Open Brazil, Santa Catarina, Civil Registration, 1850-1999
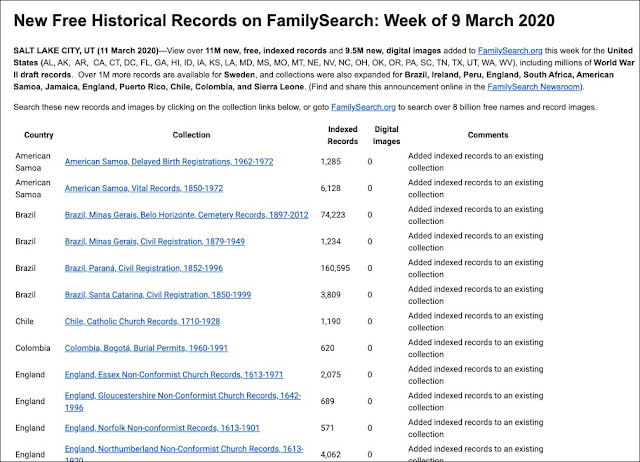Viewport: 640px width, 462px height. [158, 295]
